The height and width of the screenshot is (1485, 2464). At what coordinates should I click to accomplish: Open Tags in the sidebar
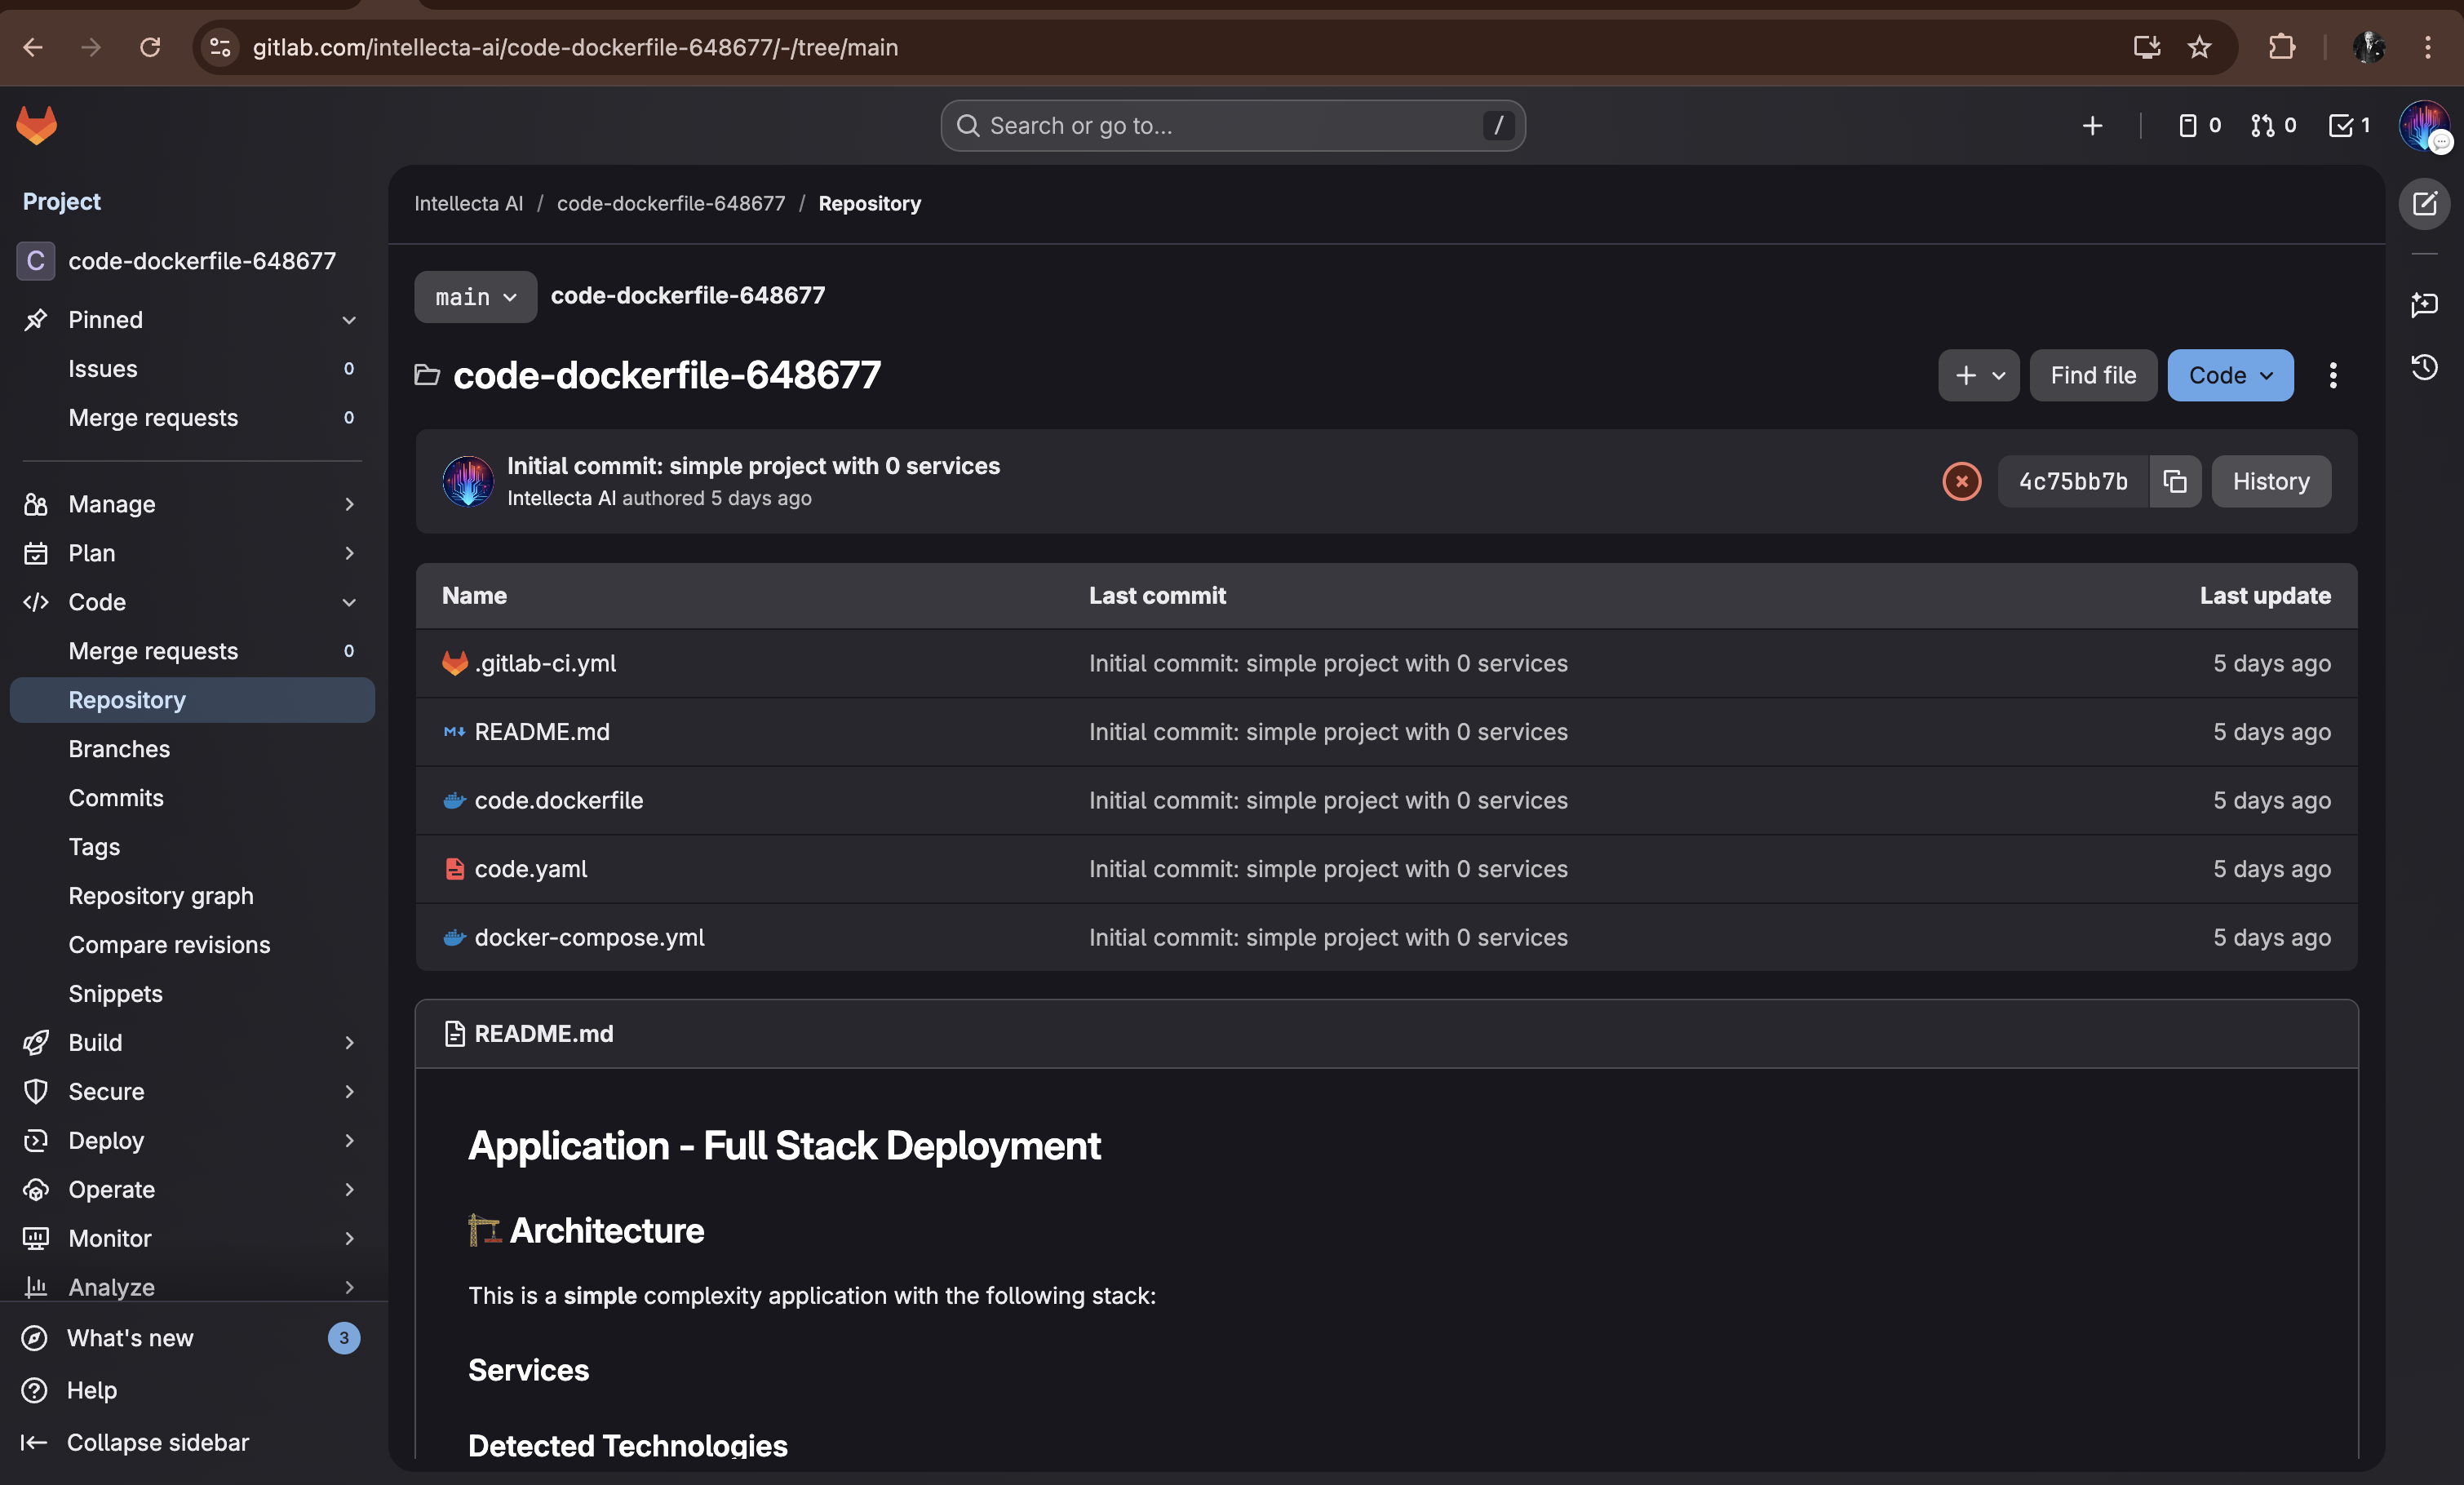(192, 847)
